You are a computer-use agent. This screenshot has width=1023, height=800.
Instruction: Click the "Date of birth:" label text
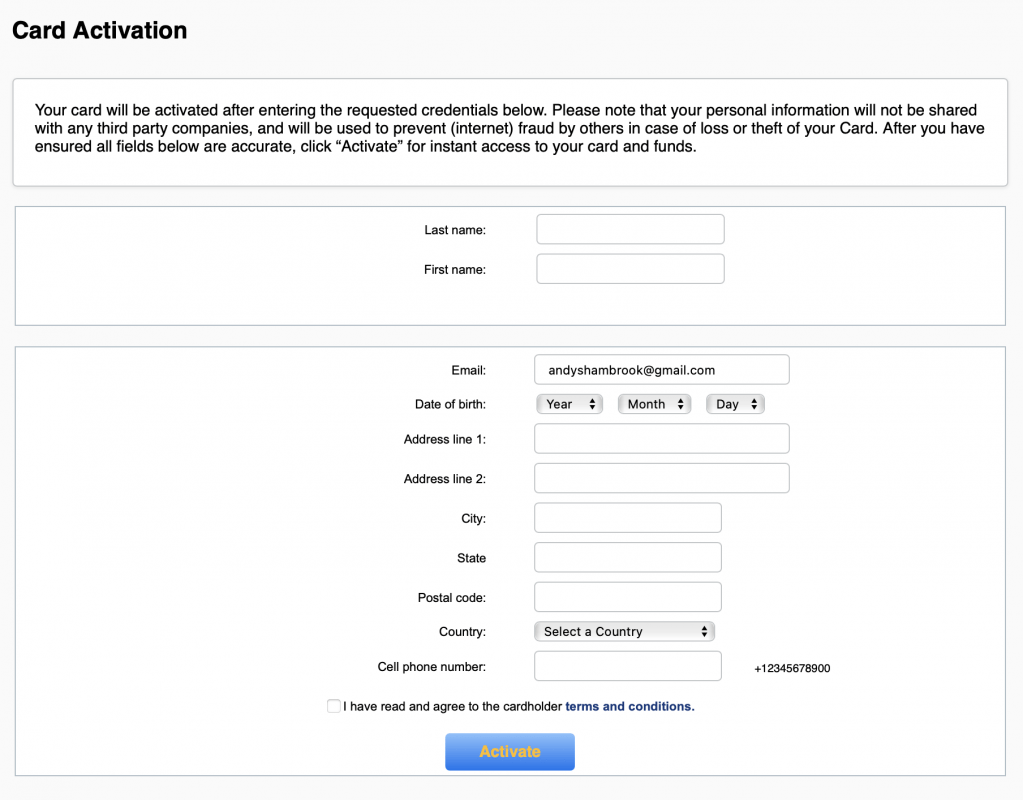[x=450, y=404]
